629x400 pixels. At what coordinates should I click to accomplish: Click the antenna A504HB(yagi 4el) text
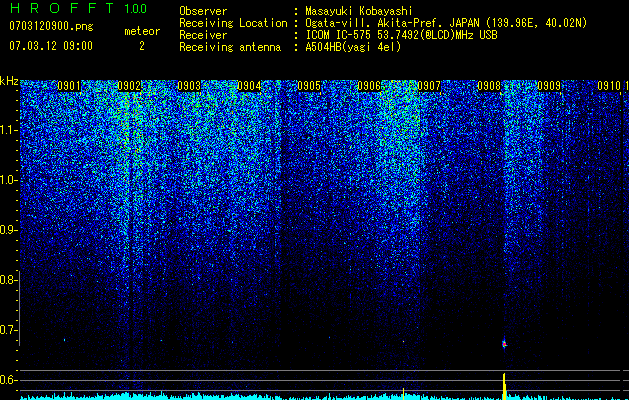tap(353, 47)
